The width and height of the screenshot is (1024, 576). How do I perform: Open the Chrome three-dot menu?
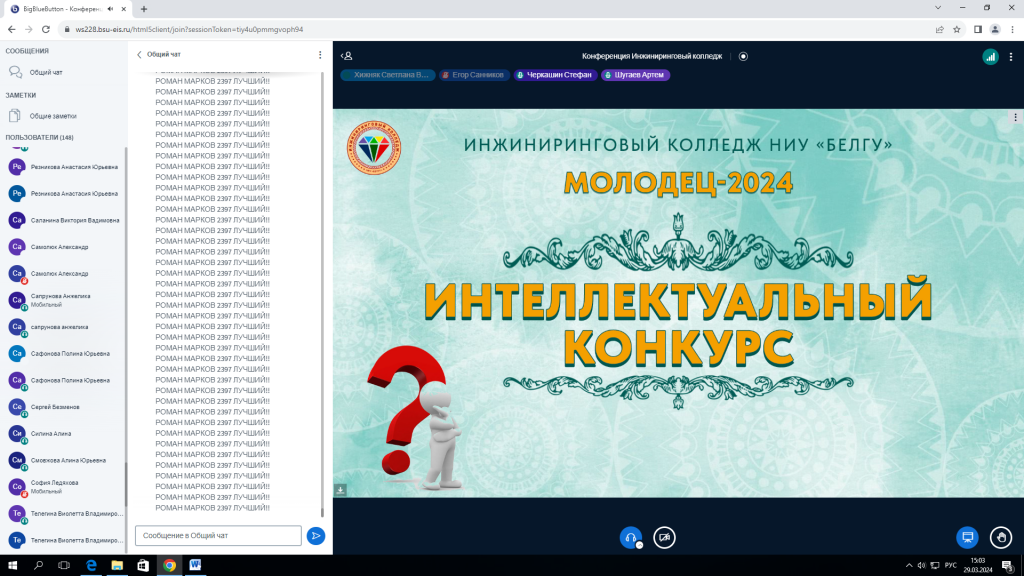(1013, 29)
